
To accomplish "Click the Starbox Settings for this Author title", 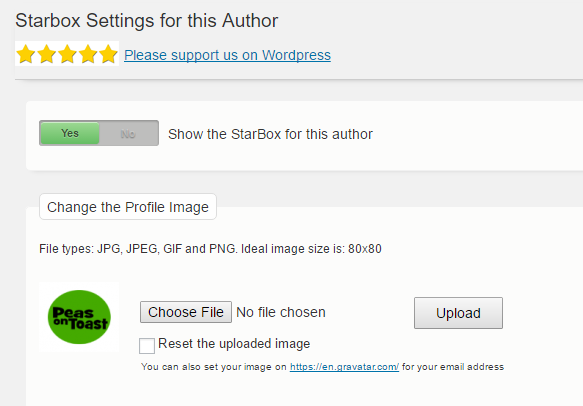I will click(146, 21).
